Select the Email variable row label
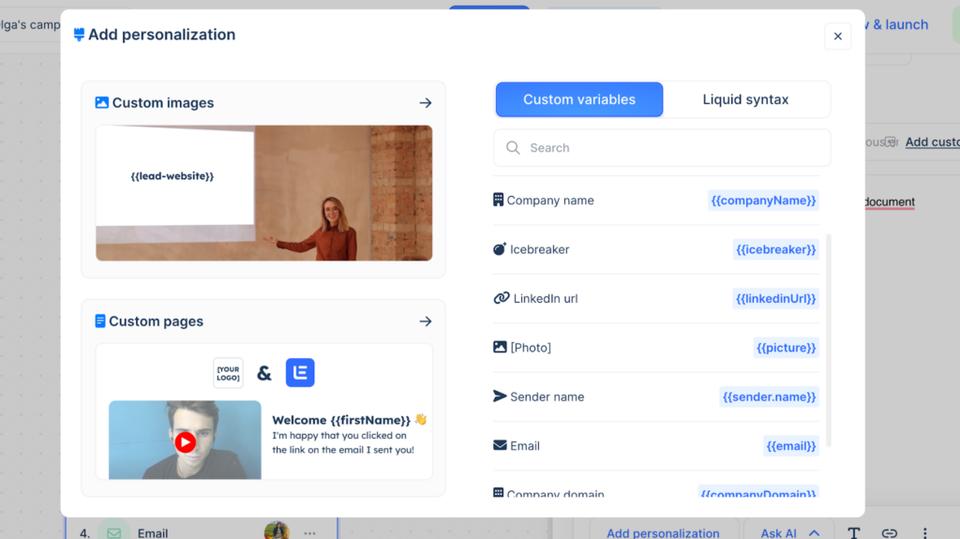 pyautogui.click(x=525, y=446)
